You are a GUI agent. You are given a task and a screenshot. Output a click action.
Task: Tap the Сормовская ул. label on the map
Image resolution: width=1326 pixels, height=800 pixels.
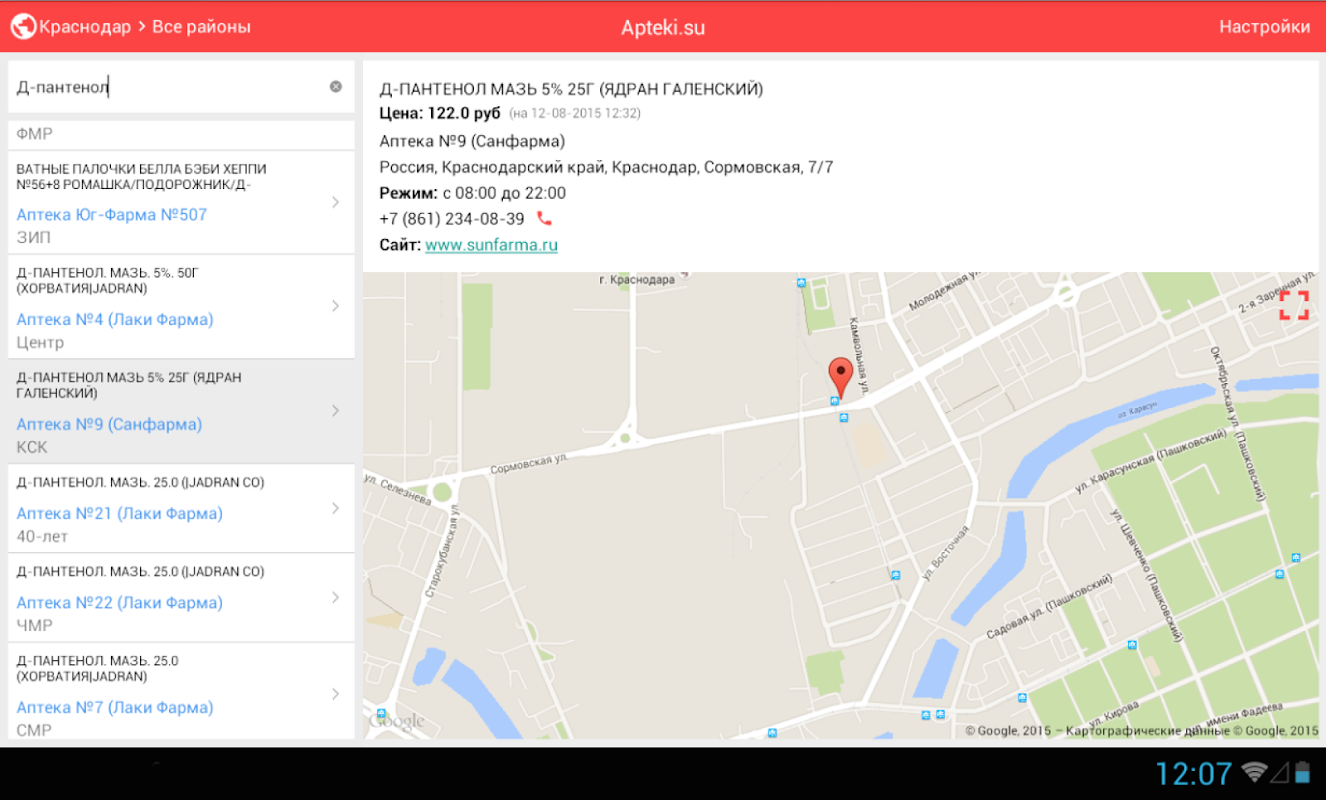click(x=529, y=466)
